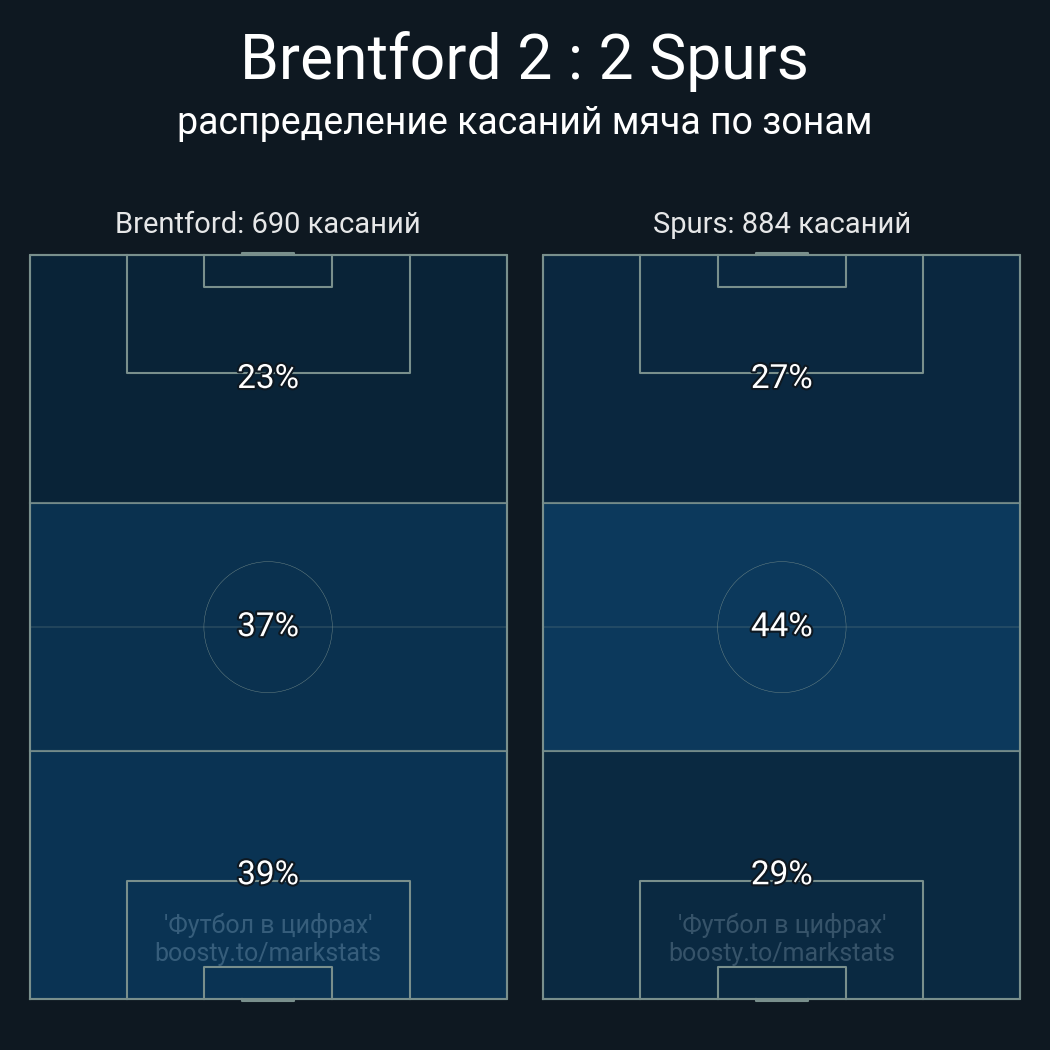Click the 'Футбол в цифрах' watermark on Spurs' pitch

click(x=781, y=924)
